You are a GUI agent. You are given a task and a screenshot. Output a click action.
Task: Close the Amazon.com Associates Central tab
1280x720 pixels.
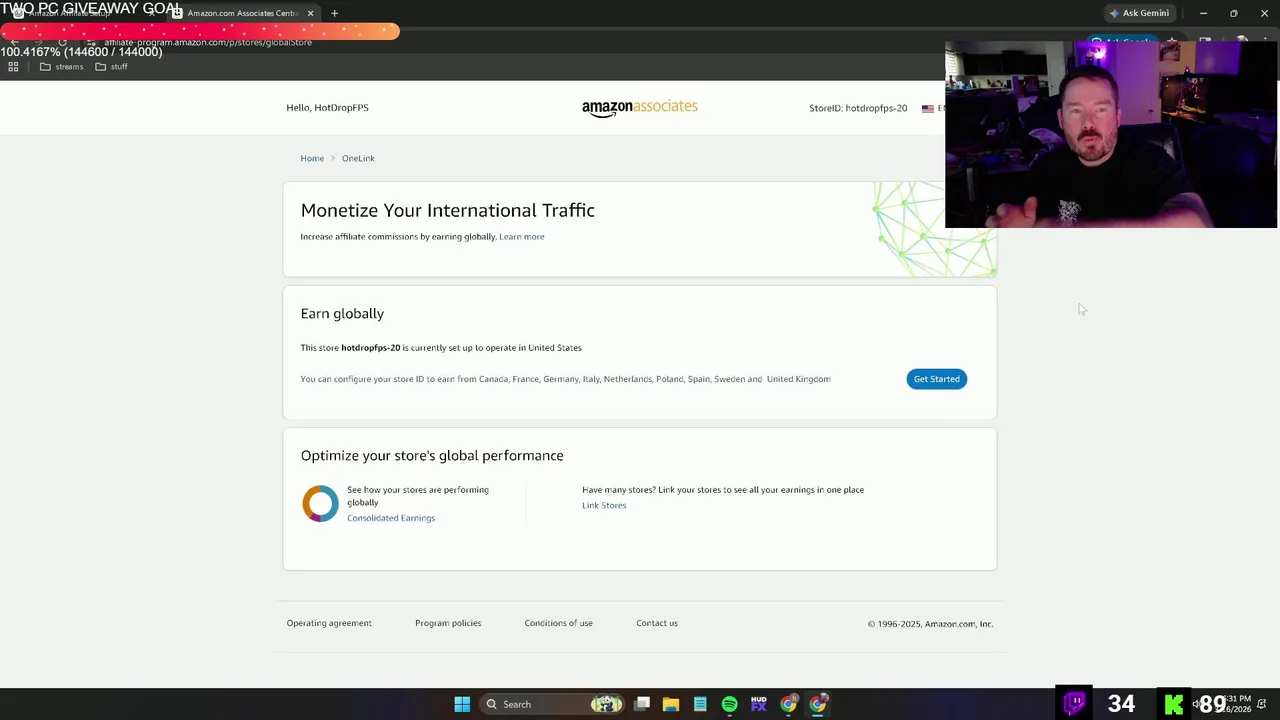click(x=310, y=13)
